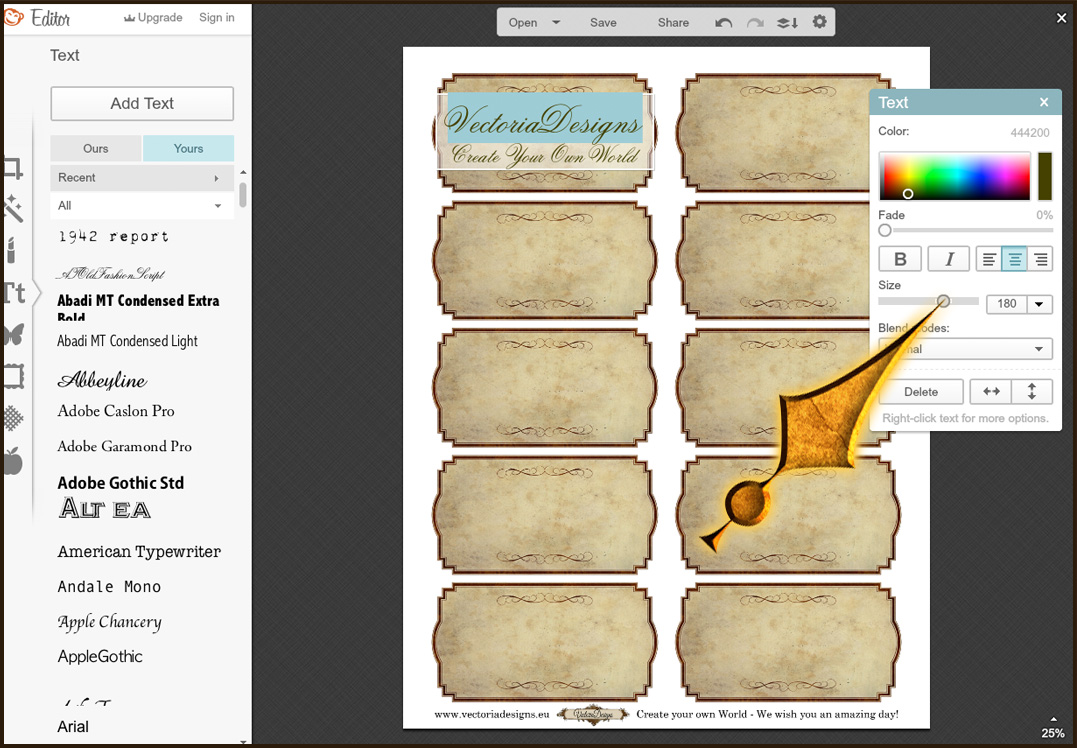Screen dimensions: 1077x748
Task: Select the AppleGothic font
Action: (100, 657)
